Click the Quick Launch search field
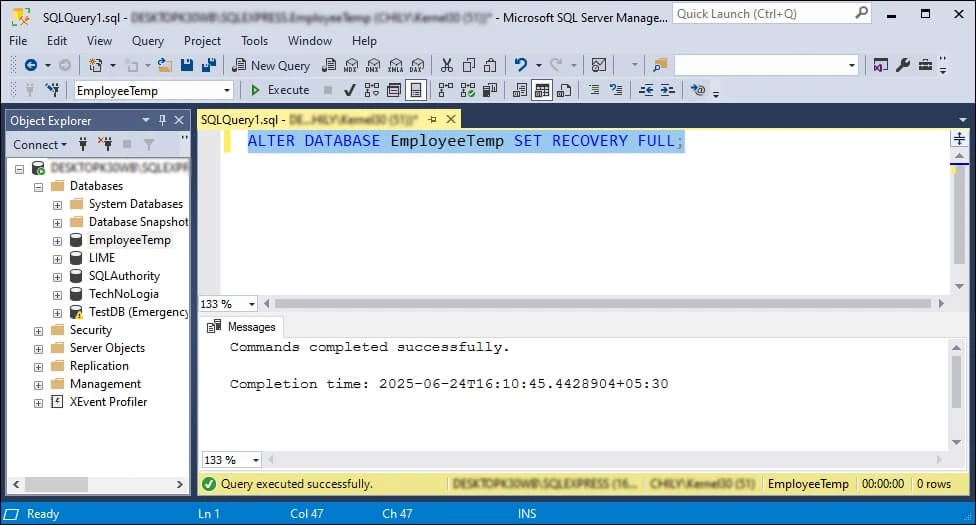The height and width of the screenshot is (525, 976). 772,14
